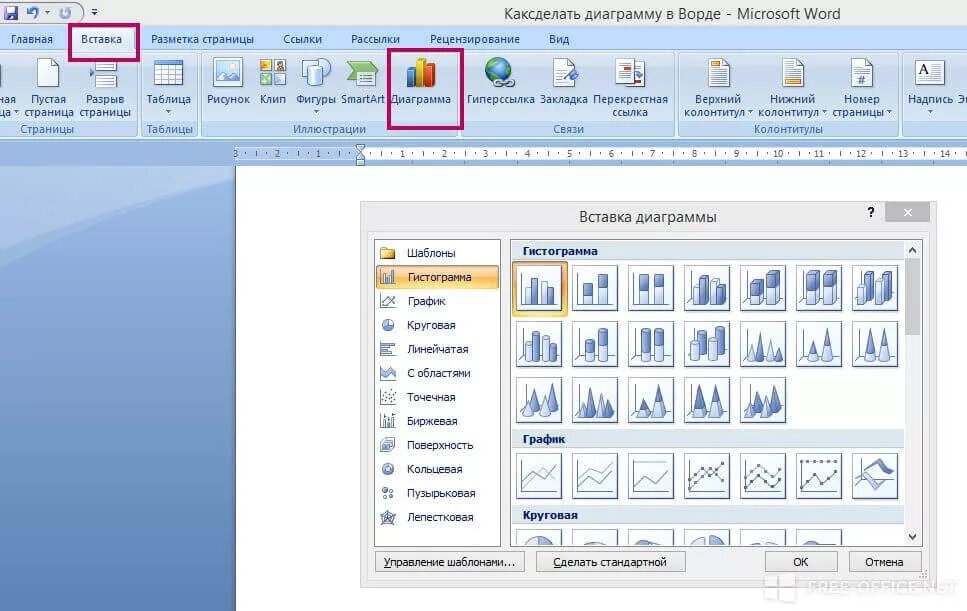Click the Рисунок insert icon
Image resolution: width=967 pixels, height=611 pixels.
coord(228,81)
